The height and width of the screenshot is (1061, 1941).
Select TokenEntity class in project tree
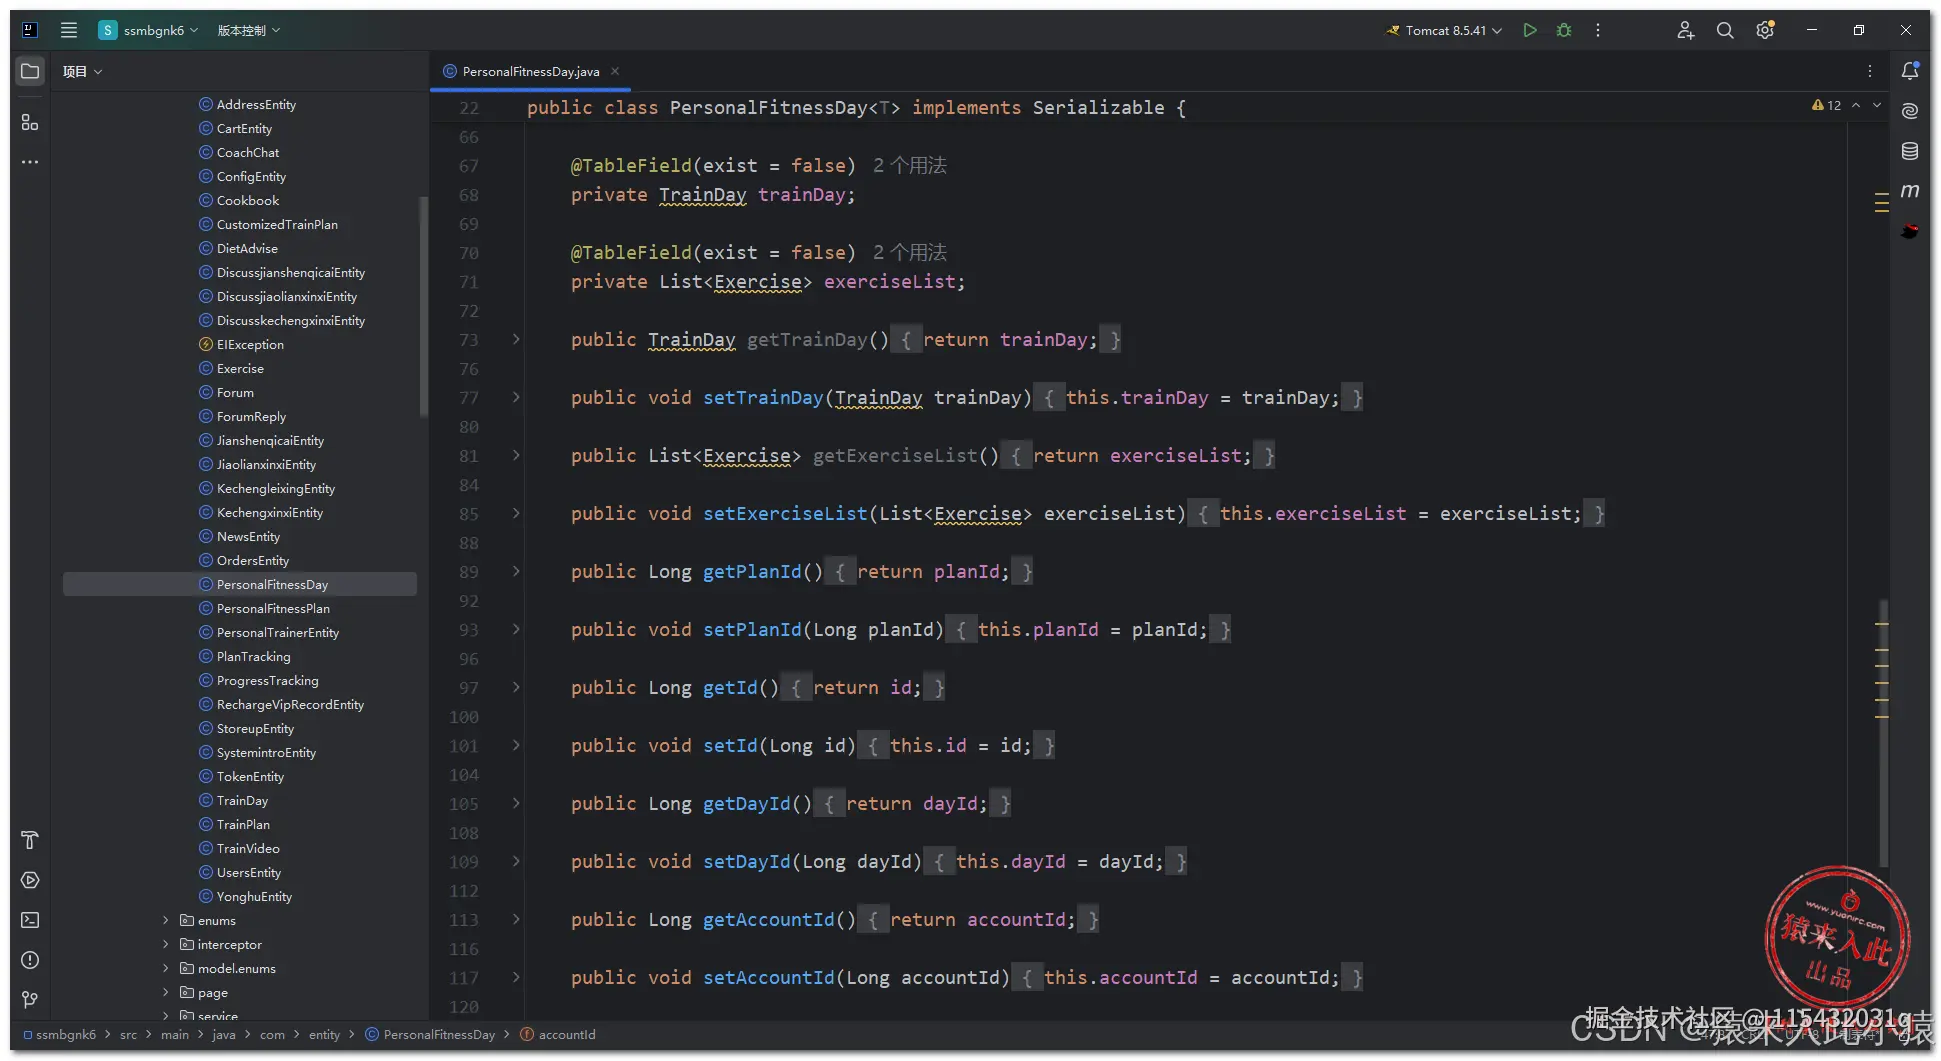250,776
